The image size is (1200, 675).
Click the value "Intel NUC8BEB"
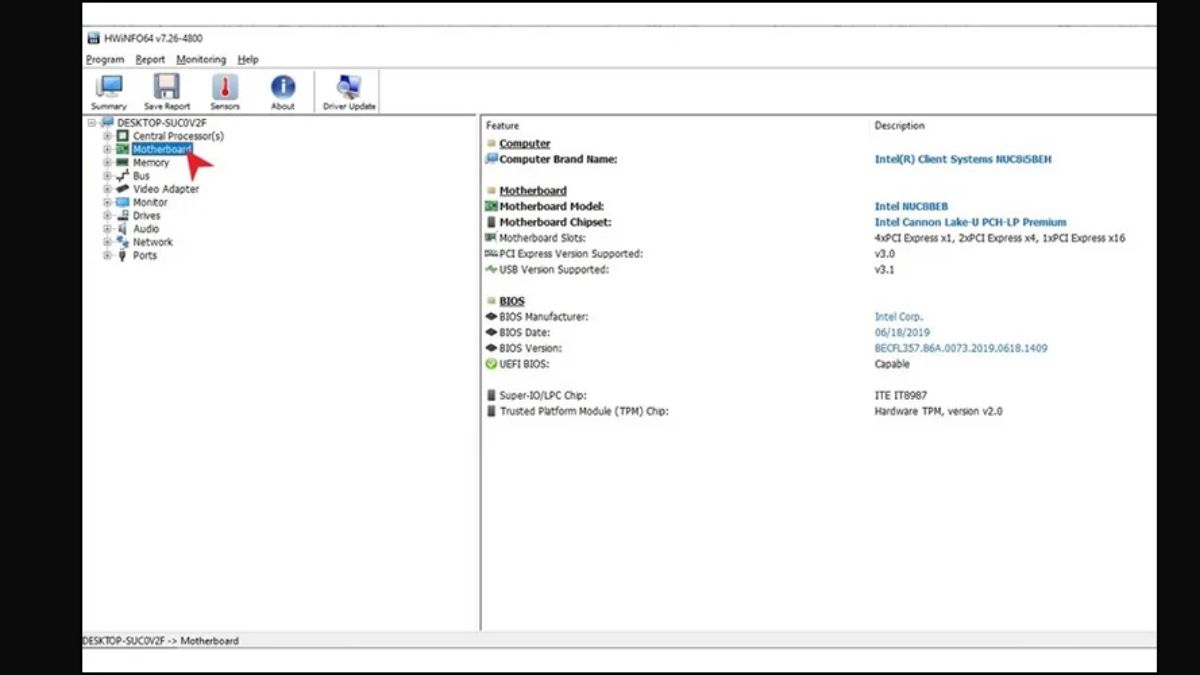[911, 207]
